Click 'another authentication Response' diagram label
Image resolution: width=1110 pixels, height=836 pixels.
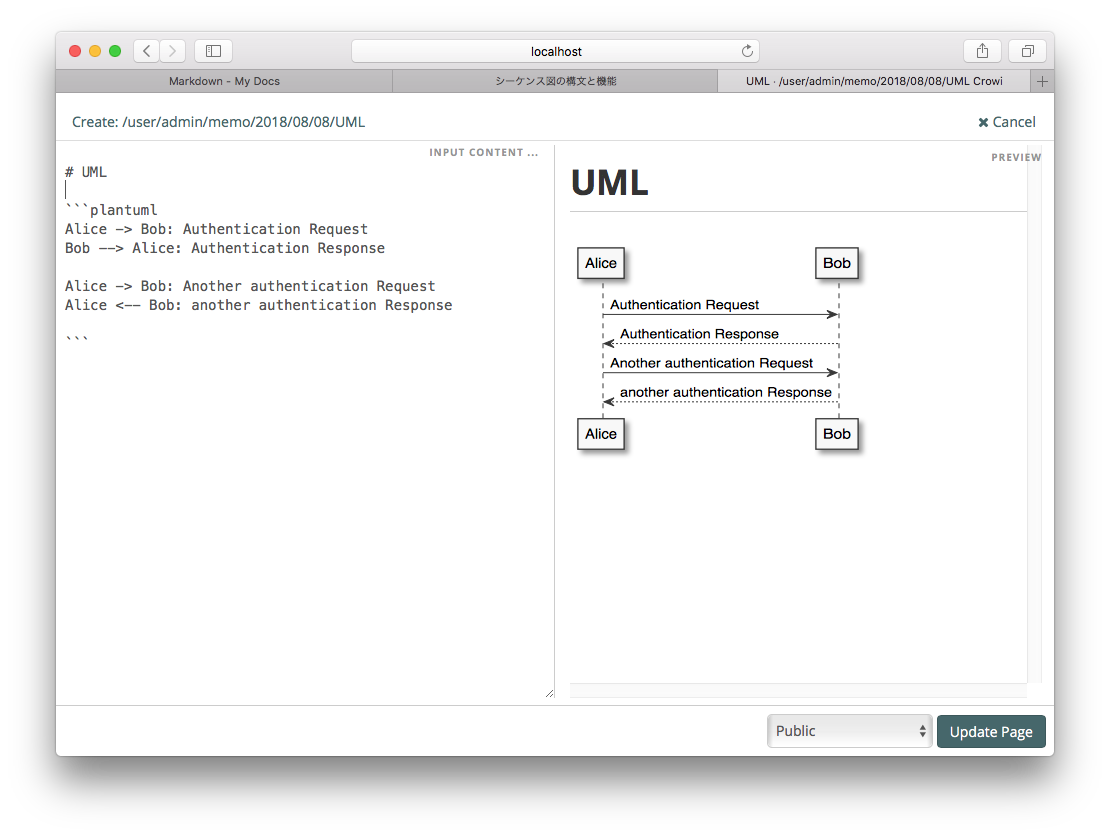pos(726,392)
